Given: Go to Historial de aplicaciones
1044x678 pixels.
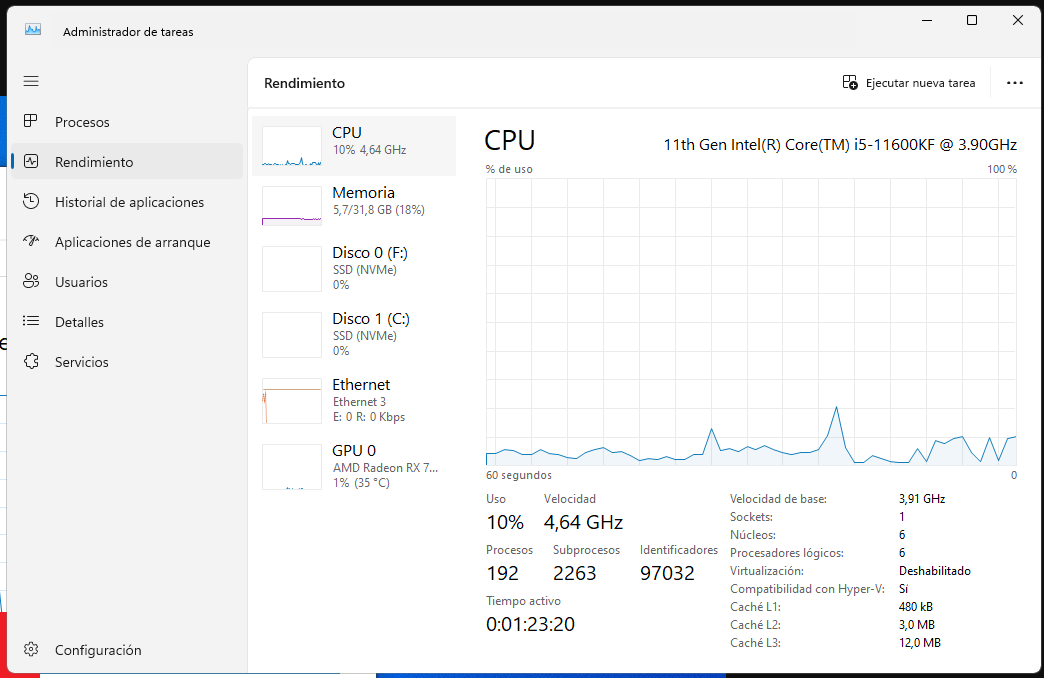Looking at the screenshot, I should [x=129, y=202].
